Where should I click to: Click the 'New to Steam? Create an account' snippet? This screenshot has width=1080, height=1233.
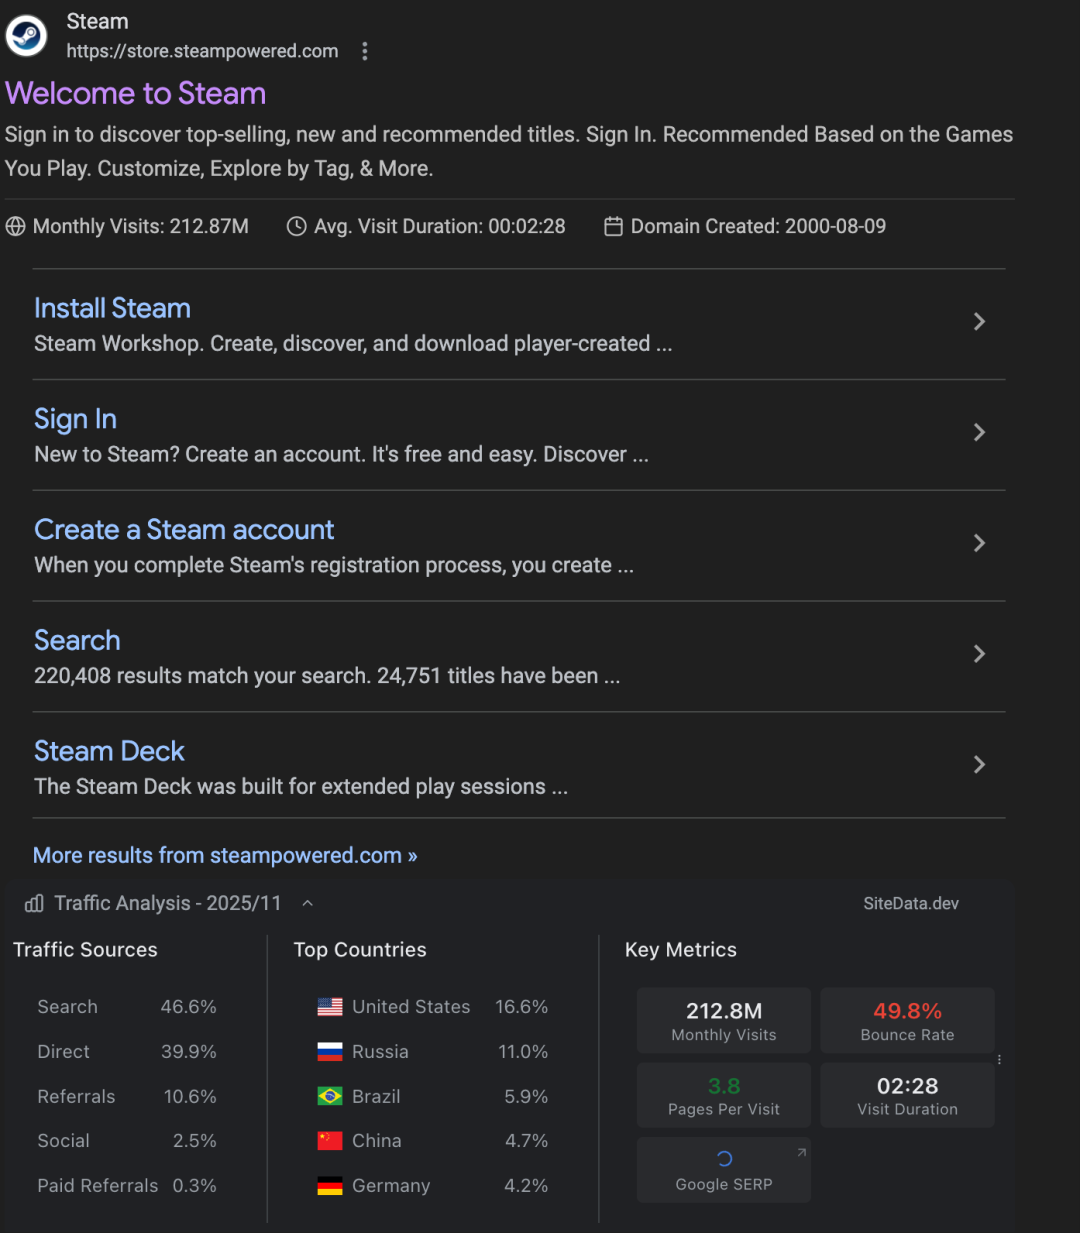[341, 455]
